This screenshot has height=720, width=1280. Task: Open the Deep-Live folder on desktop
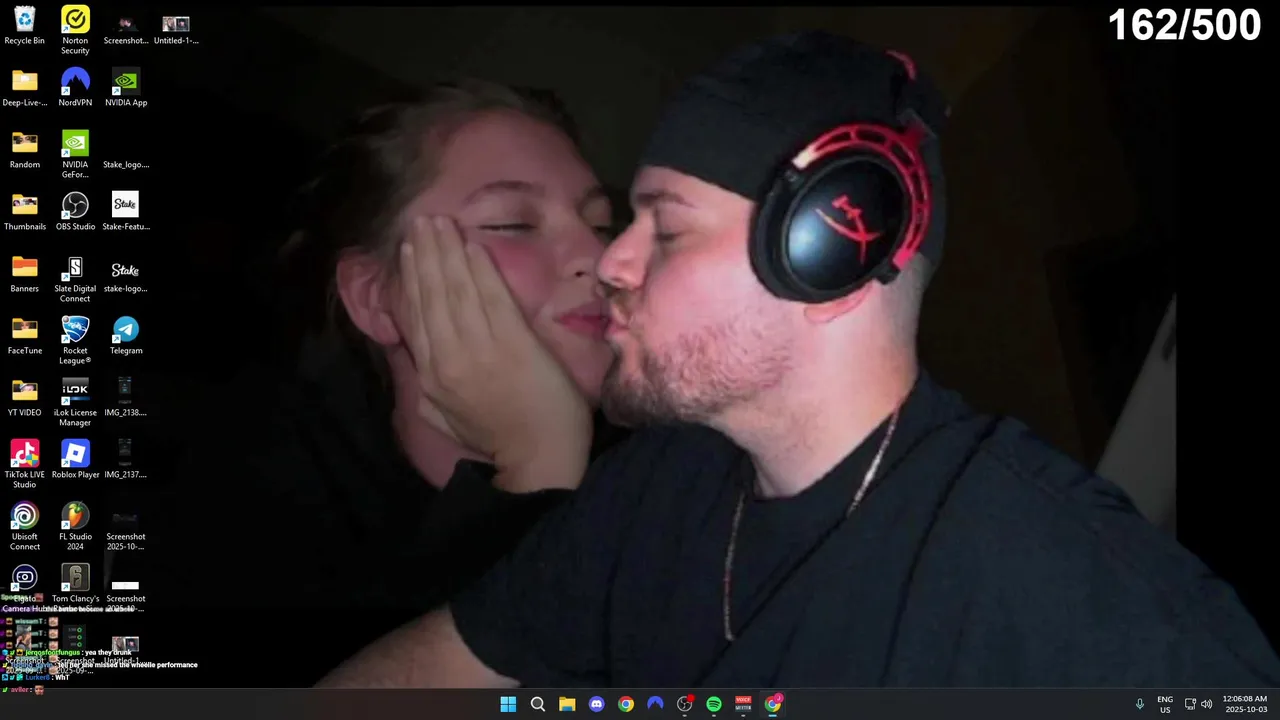click(25, 88)
